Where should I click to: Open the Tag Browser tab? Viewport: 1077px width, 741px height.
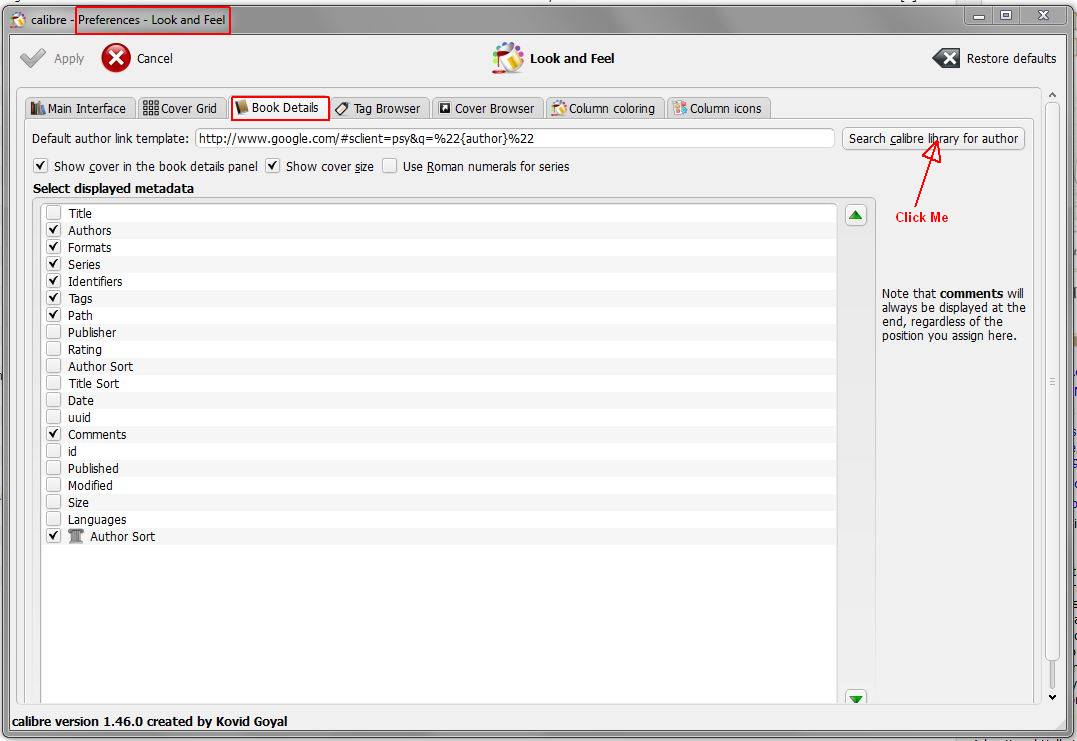tap(379, 109)
